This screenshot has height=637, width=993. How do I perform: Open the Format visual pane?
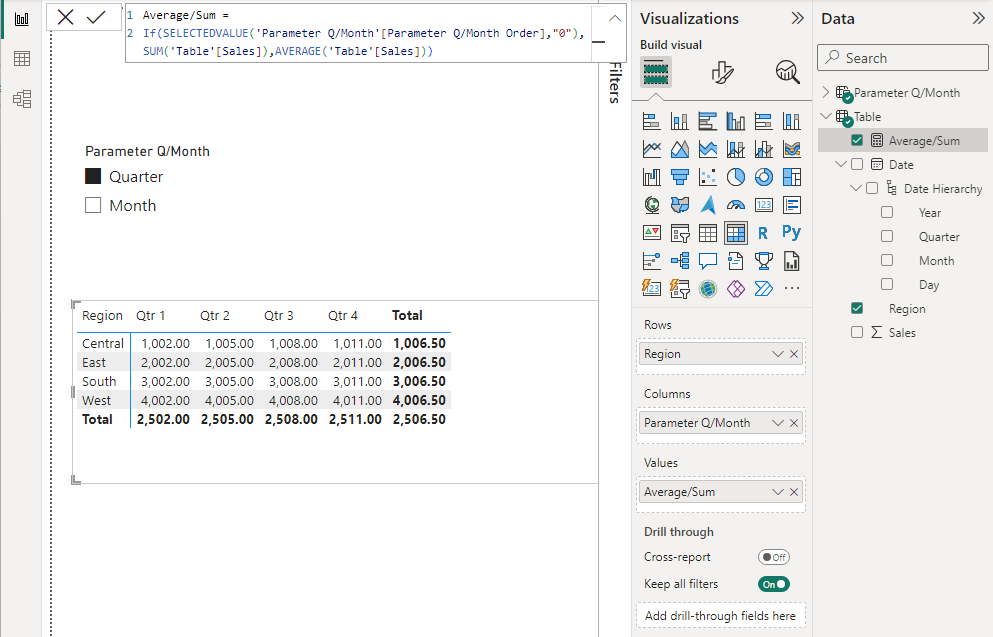click(722, 72)
